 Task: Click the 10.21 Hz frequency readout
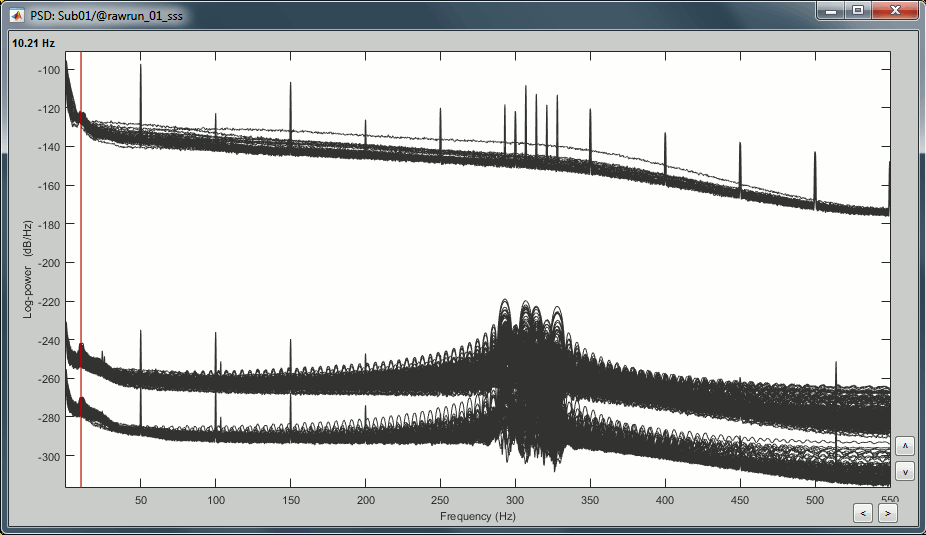[x=33, y=44]
